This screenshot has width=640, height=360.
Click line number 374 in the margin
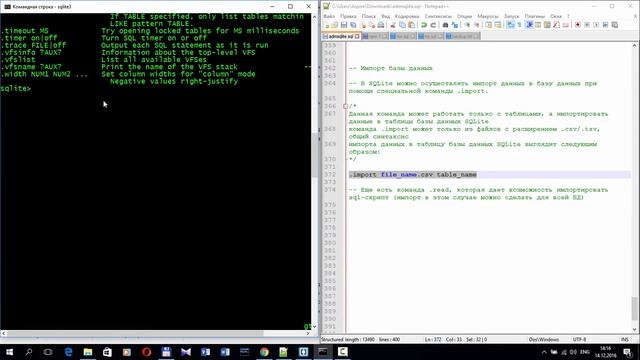(330, 190)
